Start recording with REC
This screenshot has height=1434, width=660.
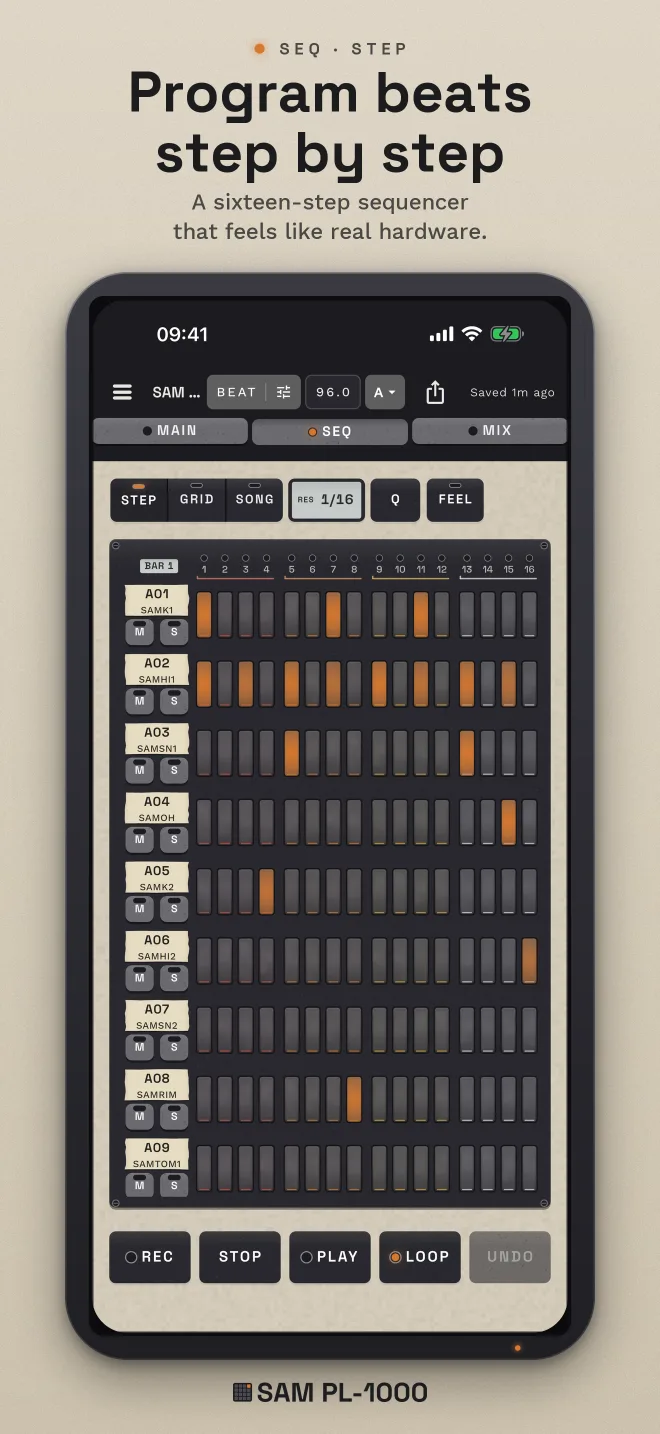[149, 1257]
